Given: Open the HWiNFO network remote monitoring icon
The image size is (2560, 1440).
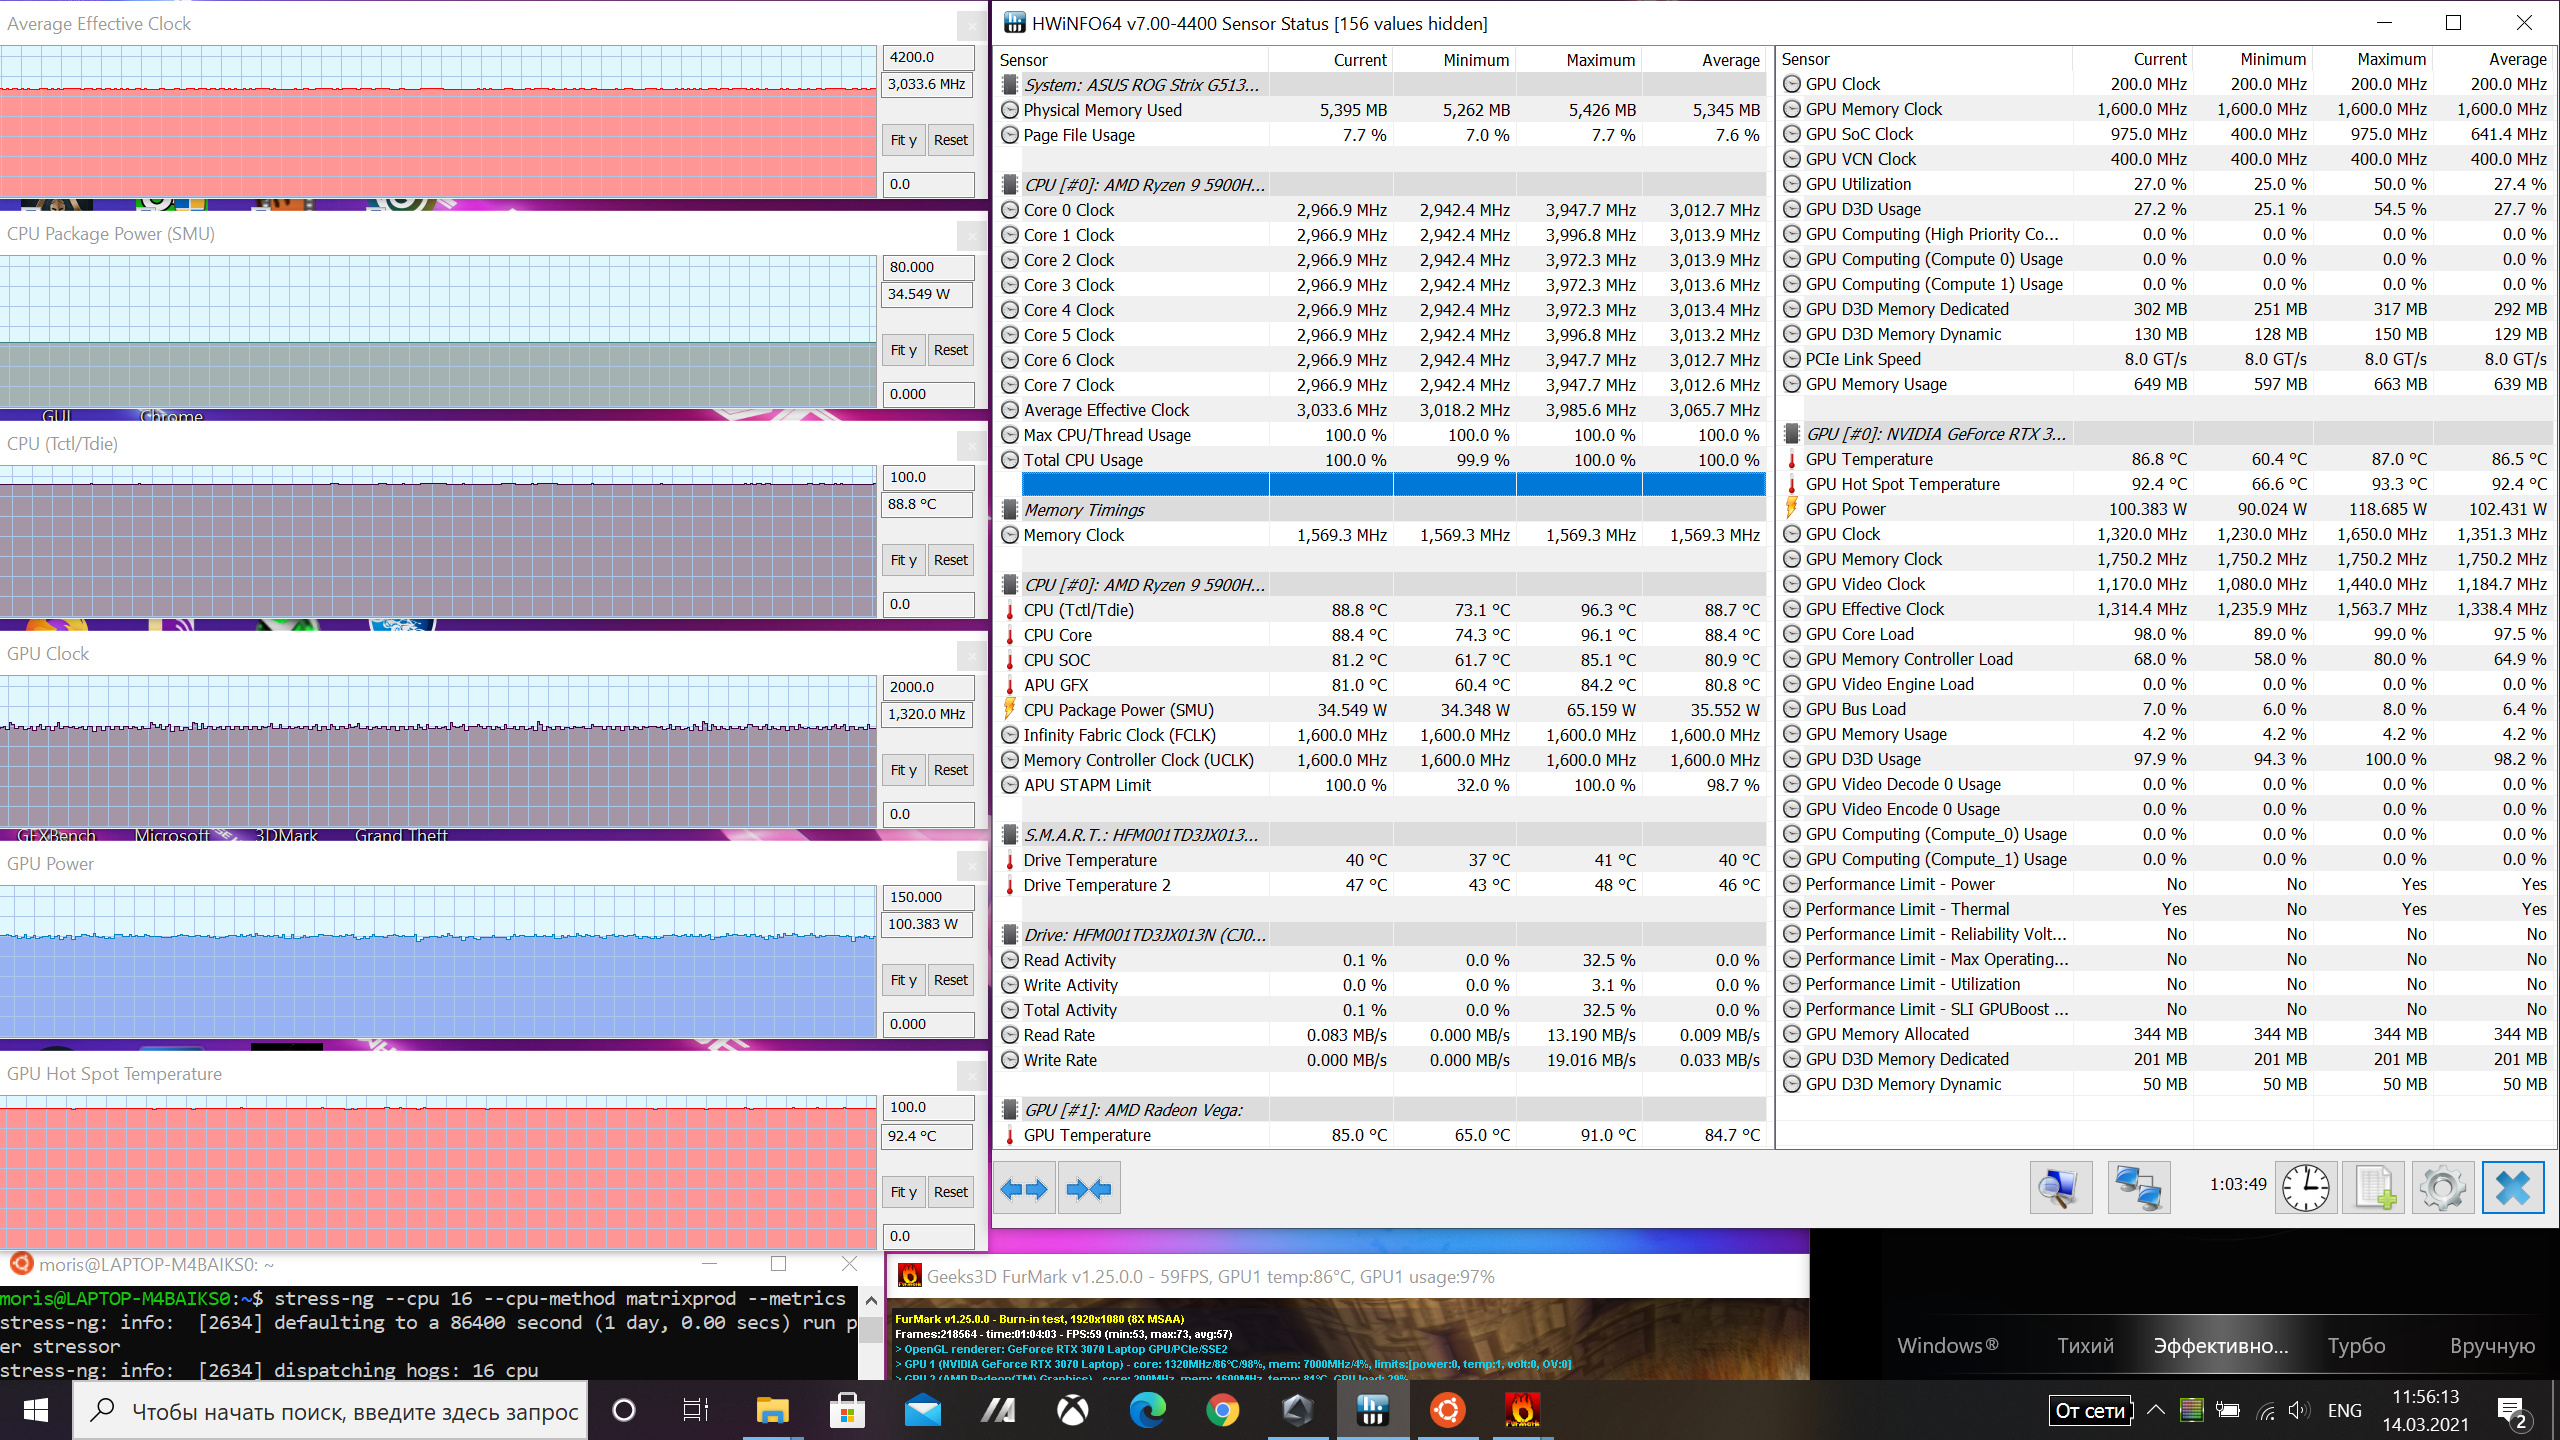Looking at the screenshot, I should coord(2138,1189).
